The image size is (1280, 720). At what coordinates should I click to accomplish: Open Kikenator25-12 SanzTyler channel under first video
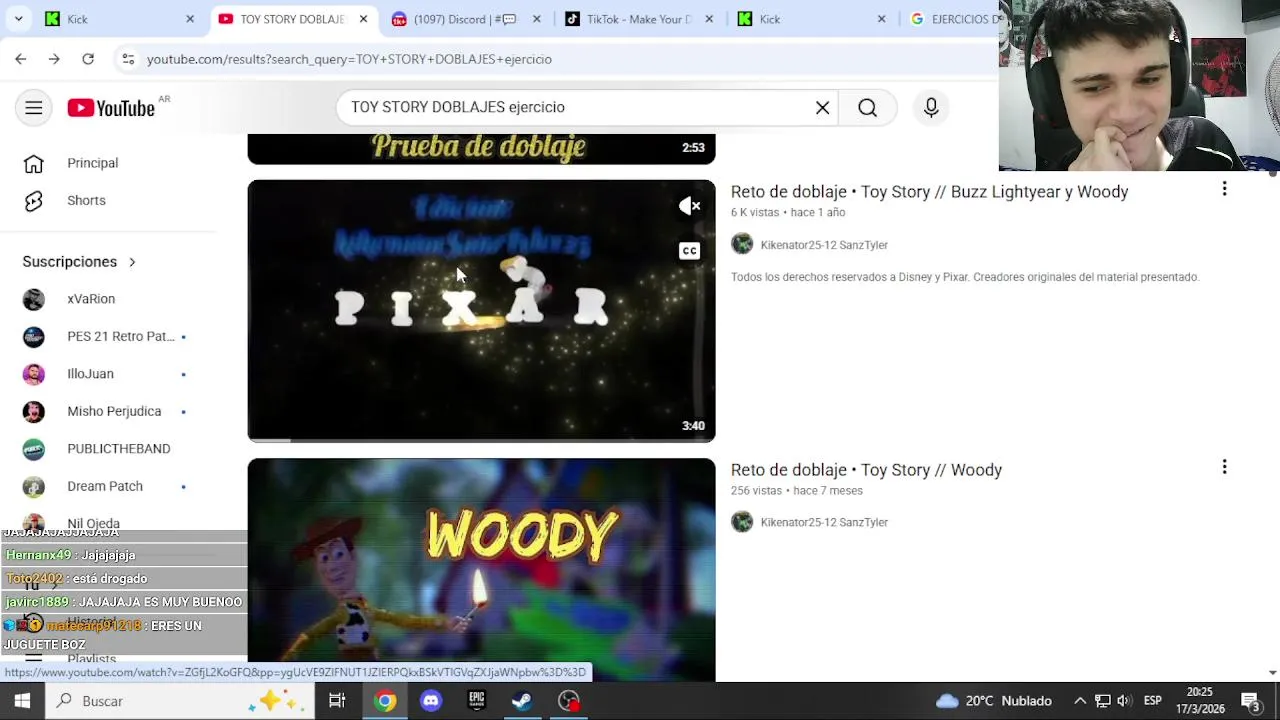pyautogui.click(x=824, y=245)
